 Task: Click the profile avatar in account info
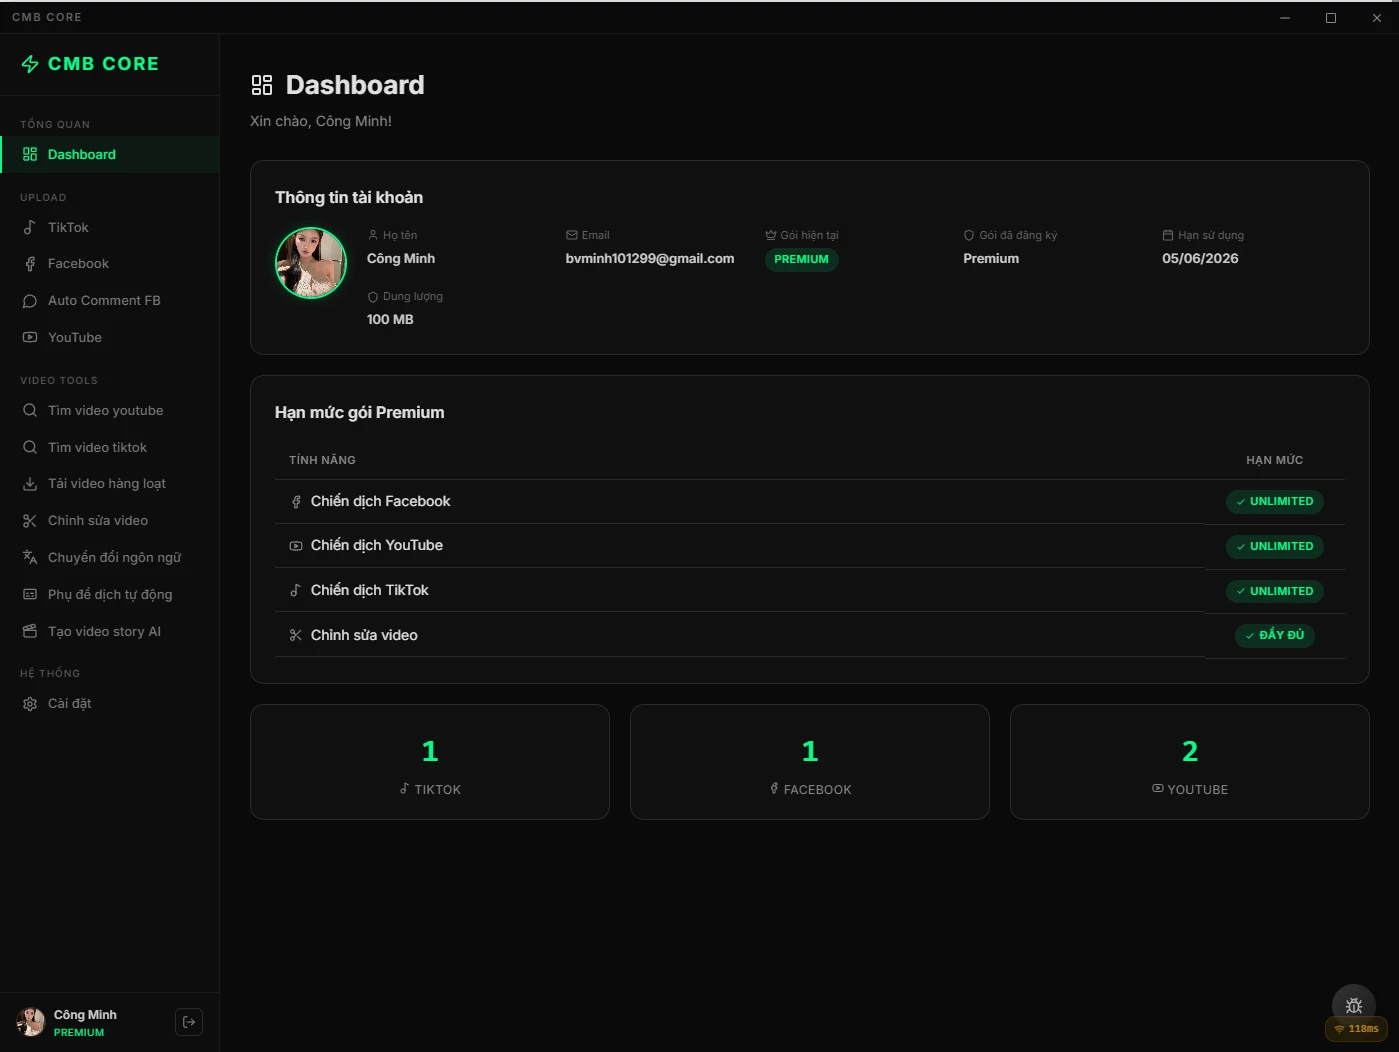[x=311, y=263]
